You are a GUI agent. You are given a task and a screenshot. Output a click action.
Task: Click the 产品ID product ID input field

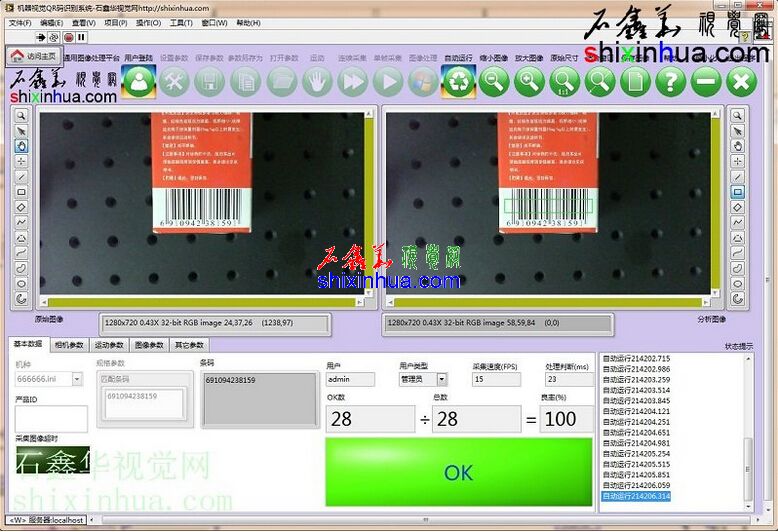tap(51, 418)
